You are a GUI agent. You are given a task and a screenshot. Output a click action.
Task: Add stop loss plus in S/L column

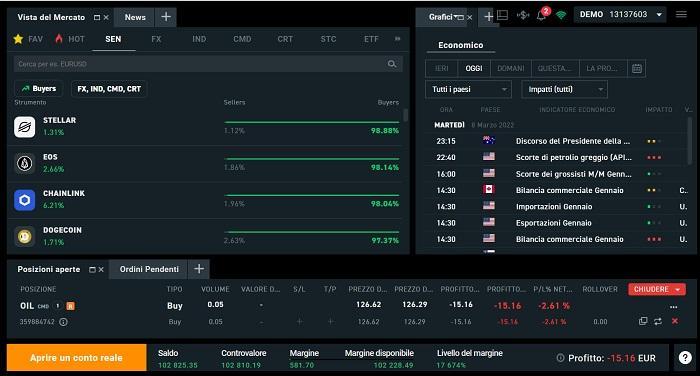point(299,322)
